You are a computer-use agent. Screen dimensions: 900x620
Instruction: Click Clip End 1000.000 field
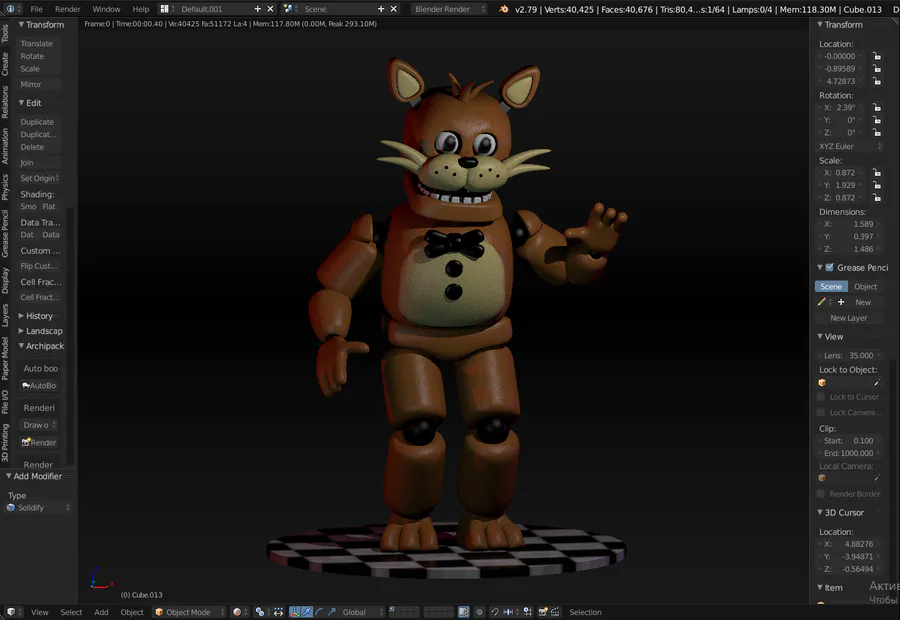(x=848, y=453)
